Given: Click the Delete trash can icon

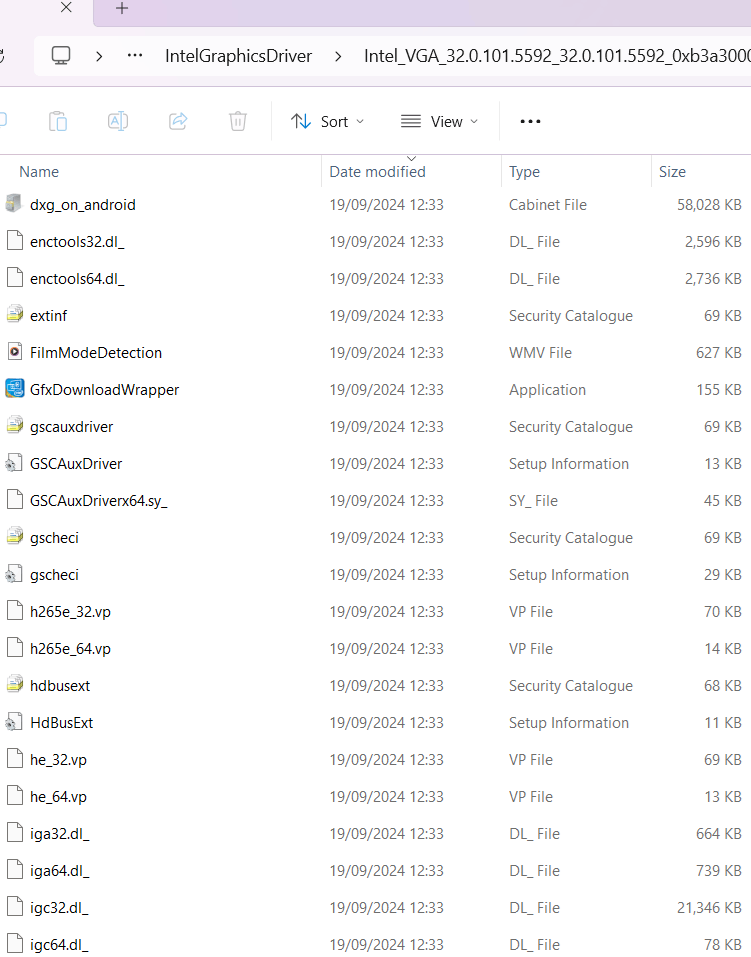Looking at the screenshot, I should tap(238, 121).
